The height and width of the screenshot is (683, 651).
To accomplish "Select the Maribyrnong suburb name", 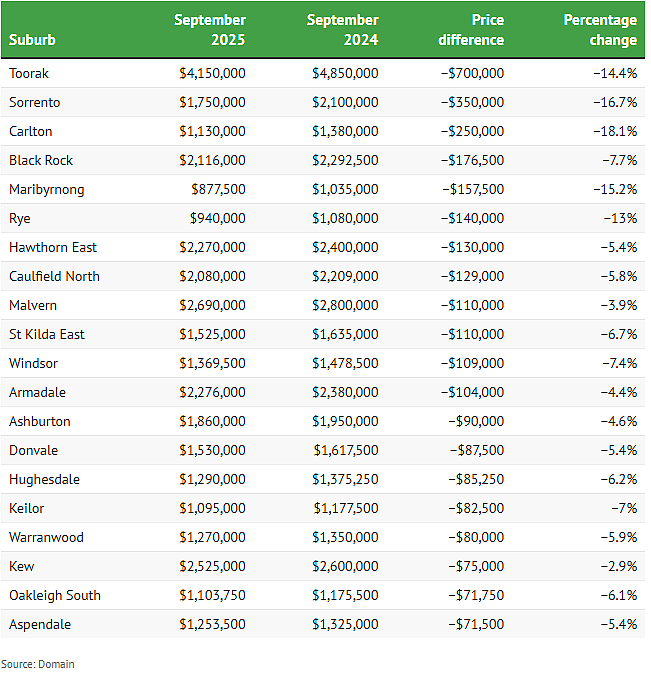I will coord(47,189).
